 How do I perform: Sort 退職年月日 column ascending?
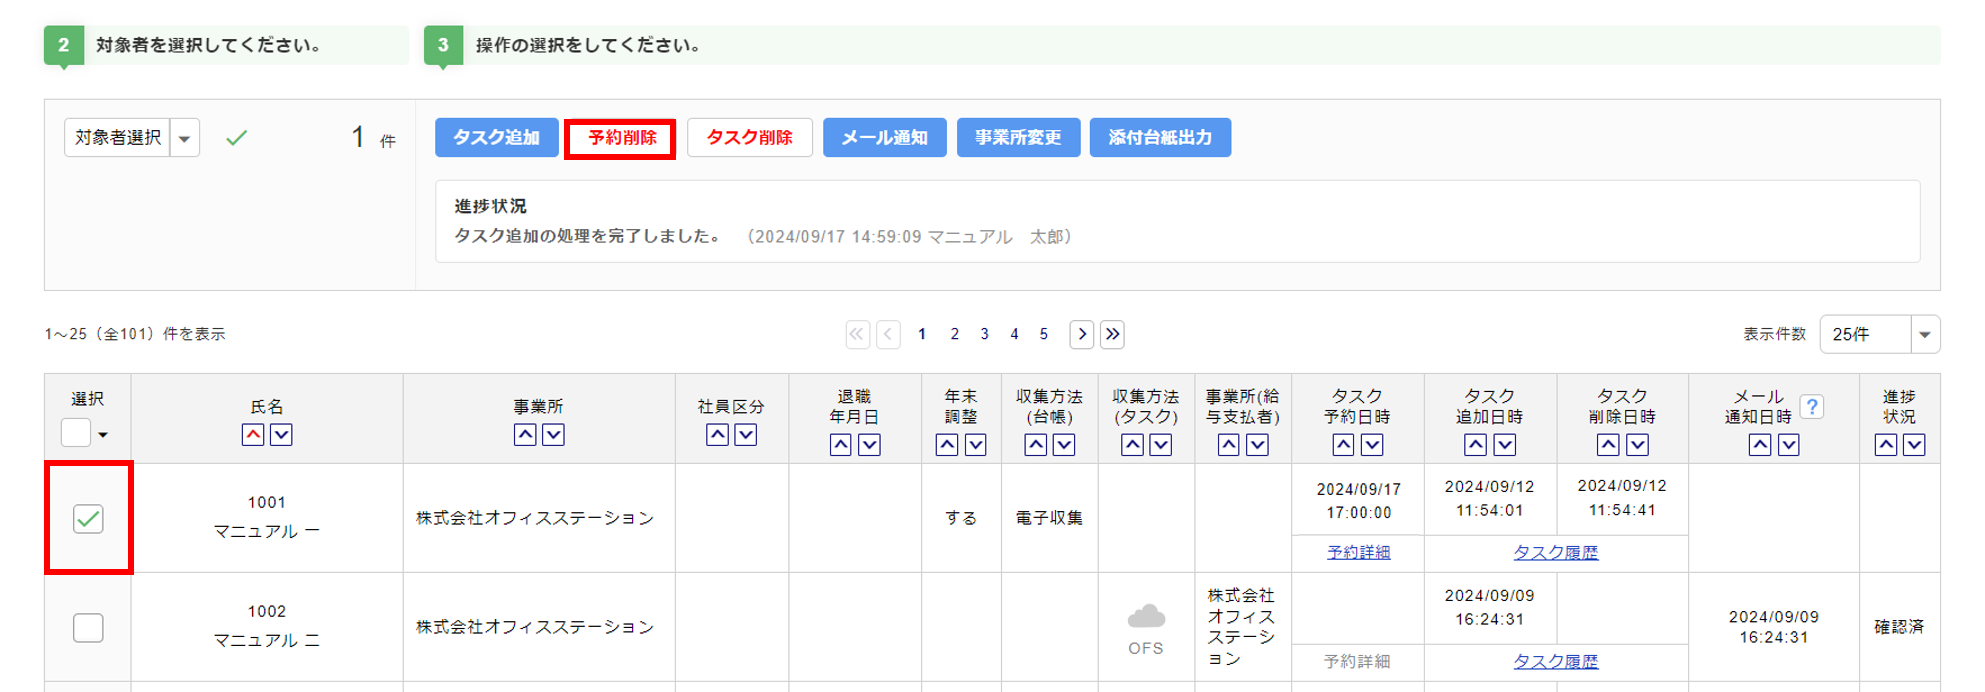[x=841, y=445]
